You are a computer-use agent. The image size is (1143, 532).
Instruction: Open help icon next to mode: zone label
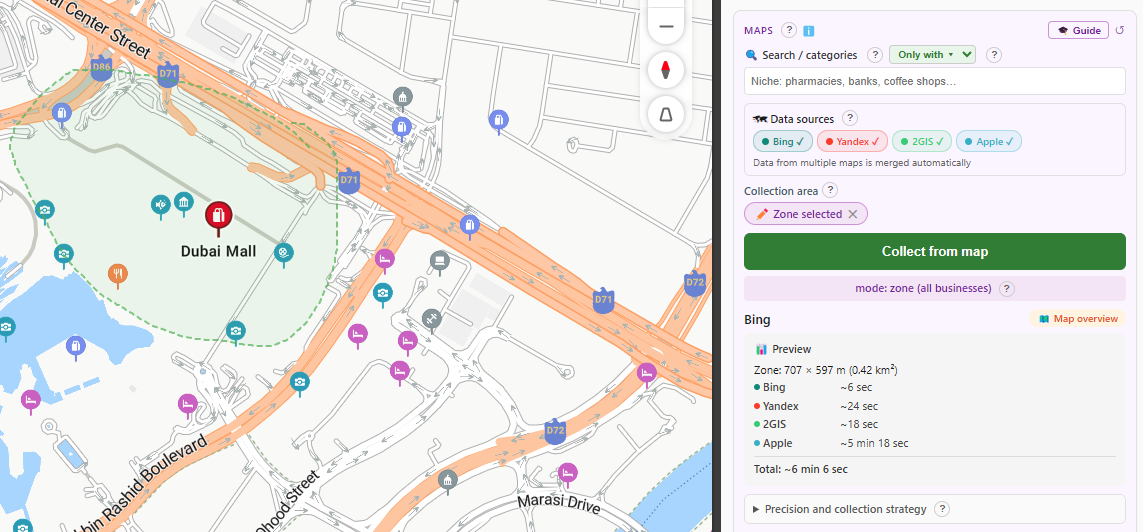coord(1007,289)
